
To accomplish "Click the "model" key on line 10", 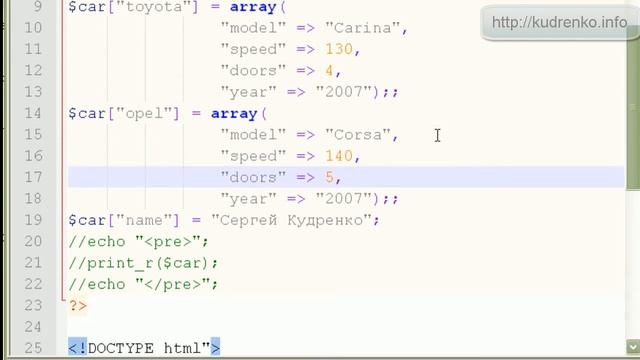I will click(253, 28).
